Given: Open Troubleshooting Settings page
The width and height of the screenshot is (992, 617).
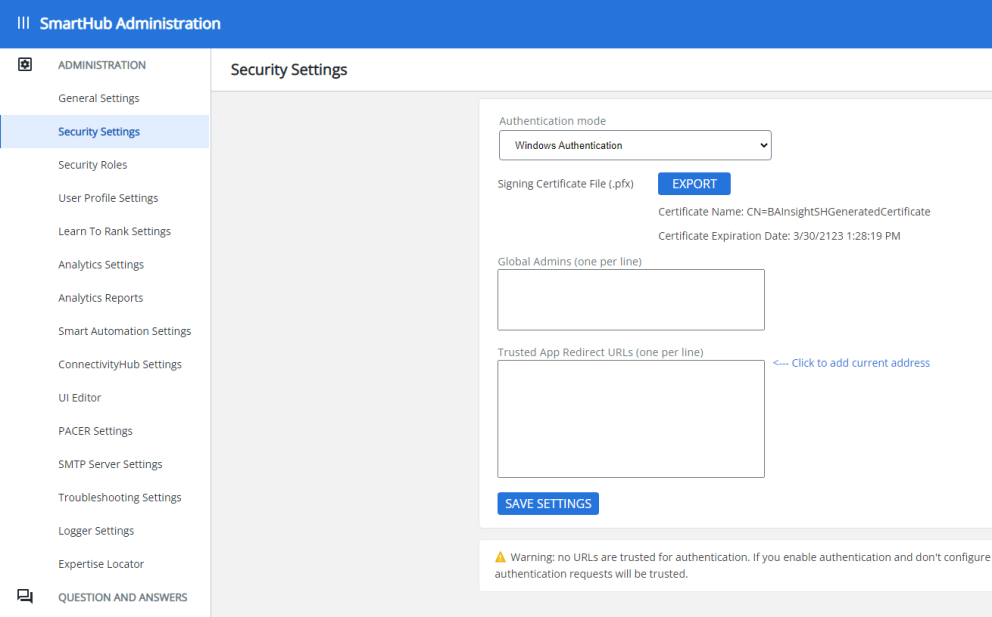Looking at the screenshot, I should 120,497.
